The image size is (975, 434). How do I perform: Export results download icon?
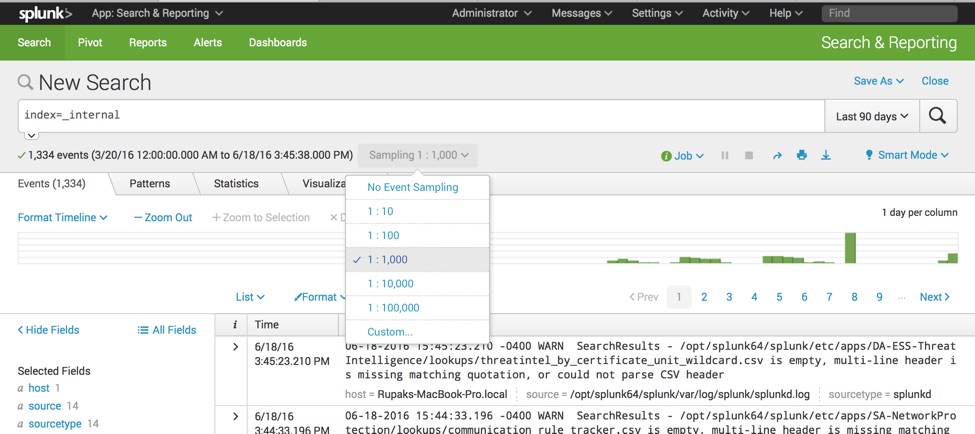[x=826, y=155]
